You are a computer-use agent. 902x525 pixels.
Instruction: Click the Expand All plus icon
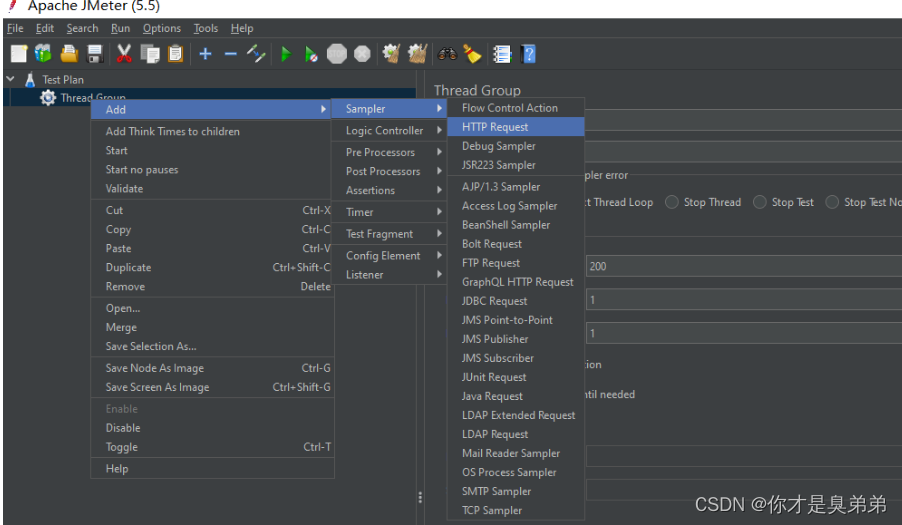[x=205, y=53]
